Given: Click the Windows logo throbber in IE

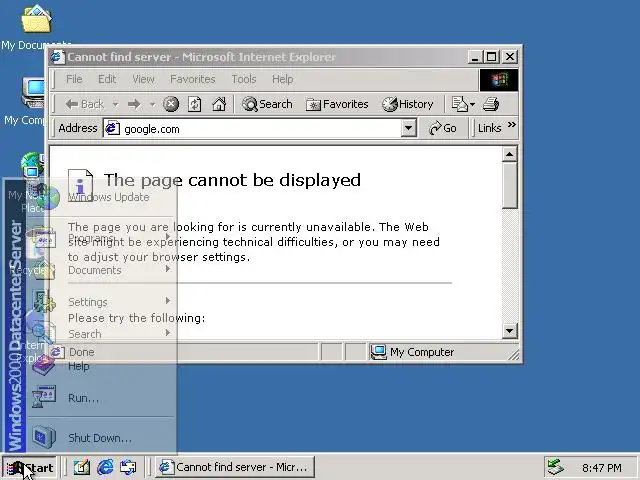Looking at the screenshot, I should 499,80.
